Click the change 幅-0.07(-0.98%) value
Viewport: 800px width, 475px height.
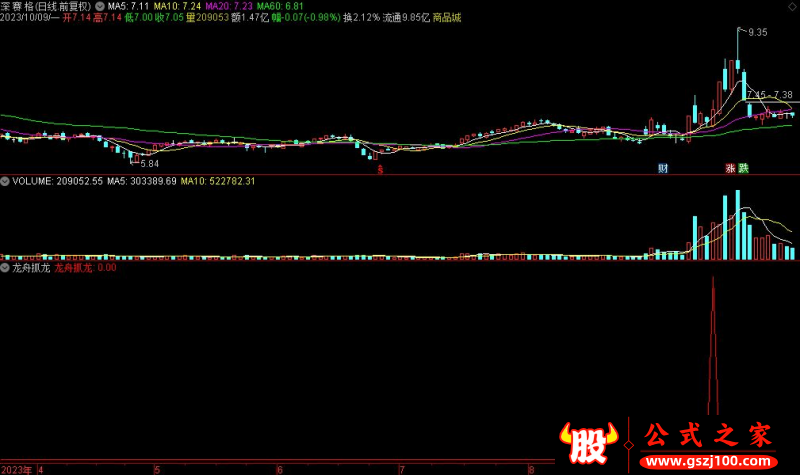(x=306, y=18)
